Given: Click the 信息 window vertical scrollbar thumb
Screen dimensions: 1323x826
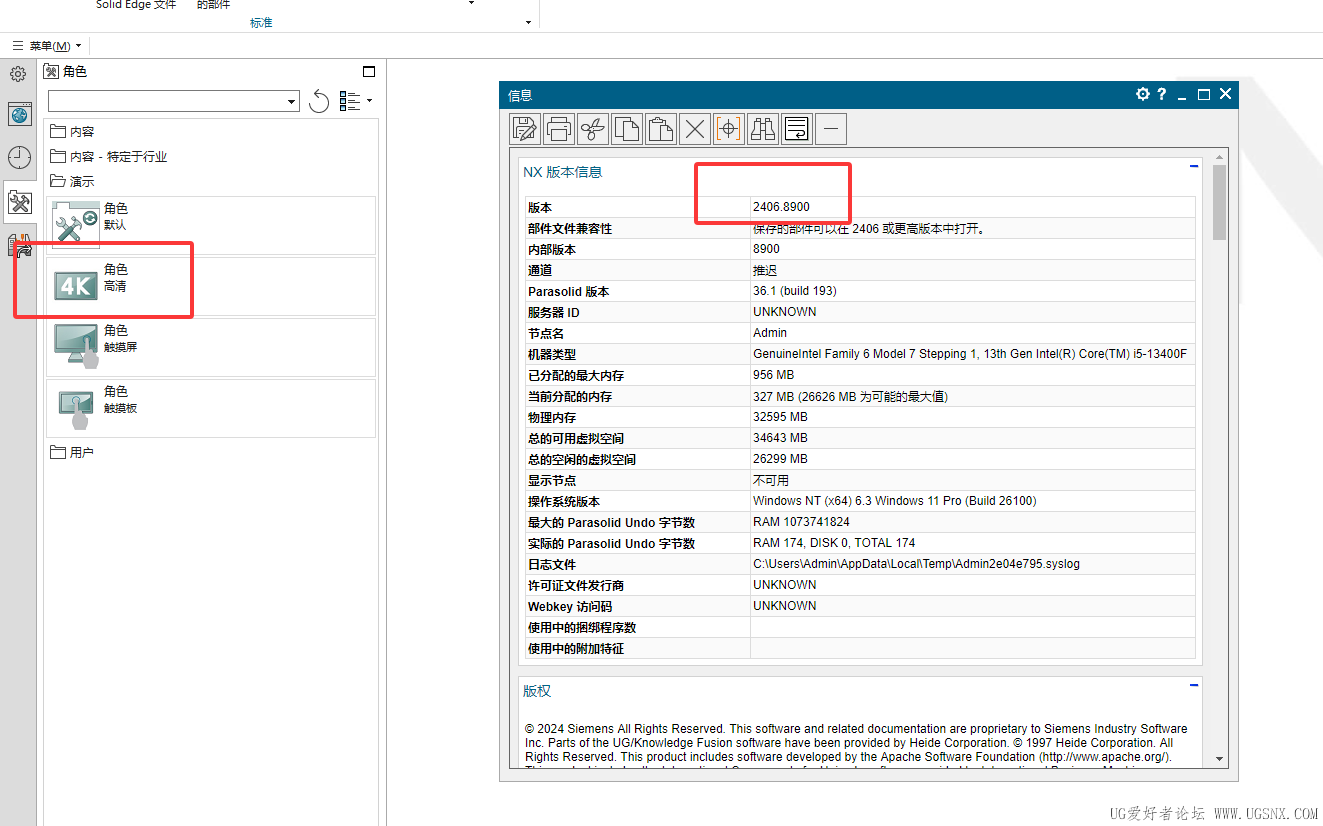Looking at the screenshot, I should point(1219,203).
